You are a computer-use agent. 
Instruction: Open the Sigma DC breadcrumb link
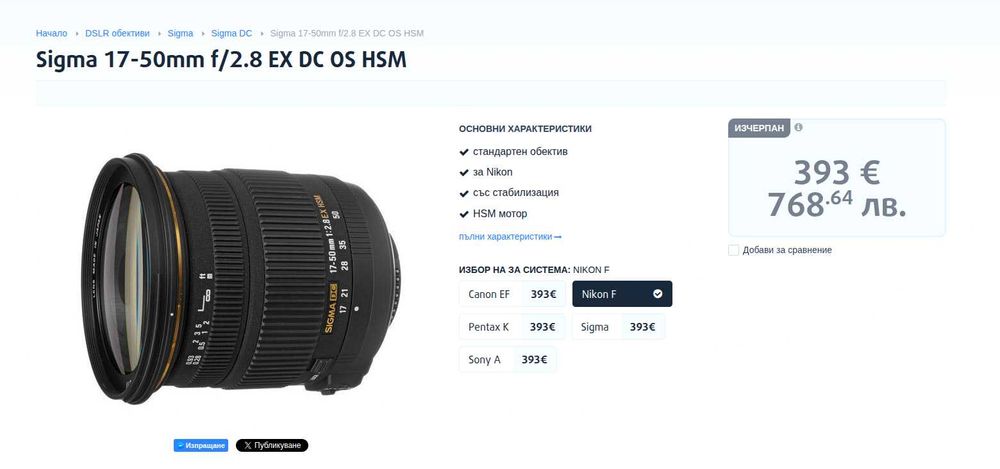(232, 33)
